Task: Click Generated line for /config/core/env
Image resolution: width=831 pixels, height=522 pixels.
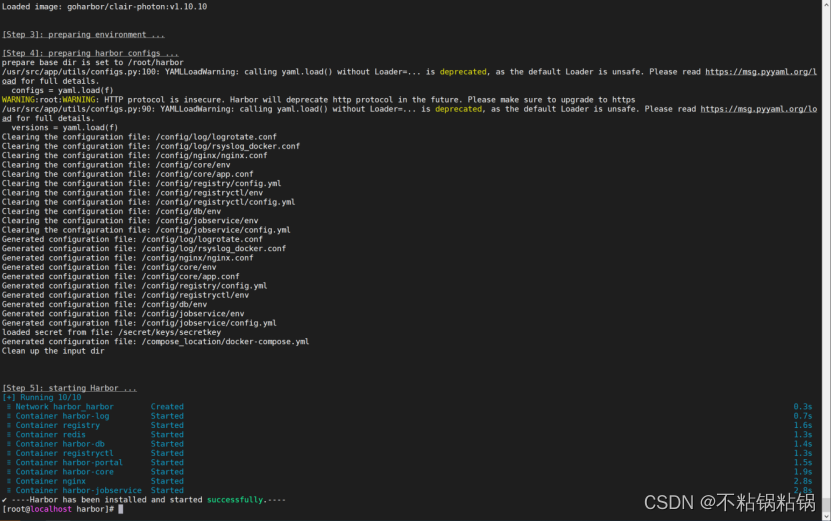Action: click(x=109, y=267)
